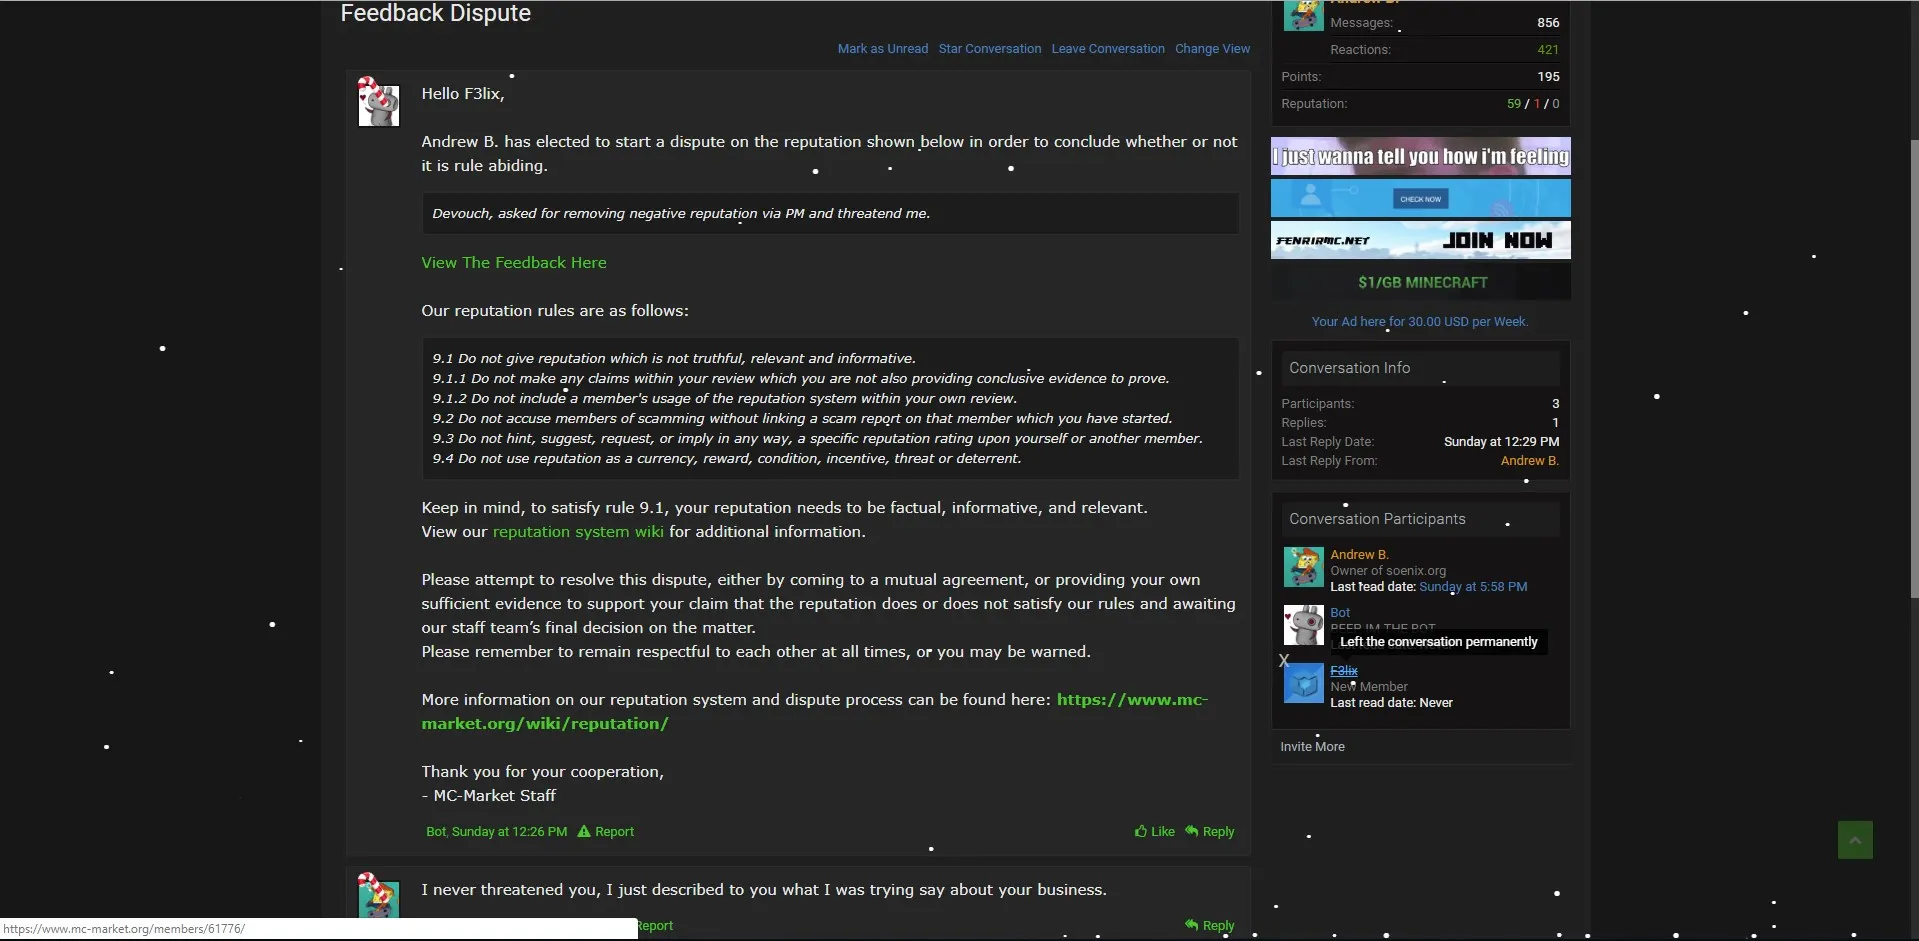The width and height of the screenshot is (1919, 941).
Task: Click Your Ad here for 30.00 USD link
Action: pyautogui.click(x=1419, y=322)
